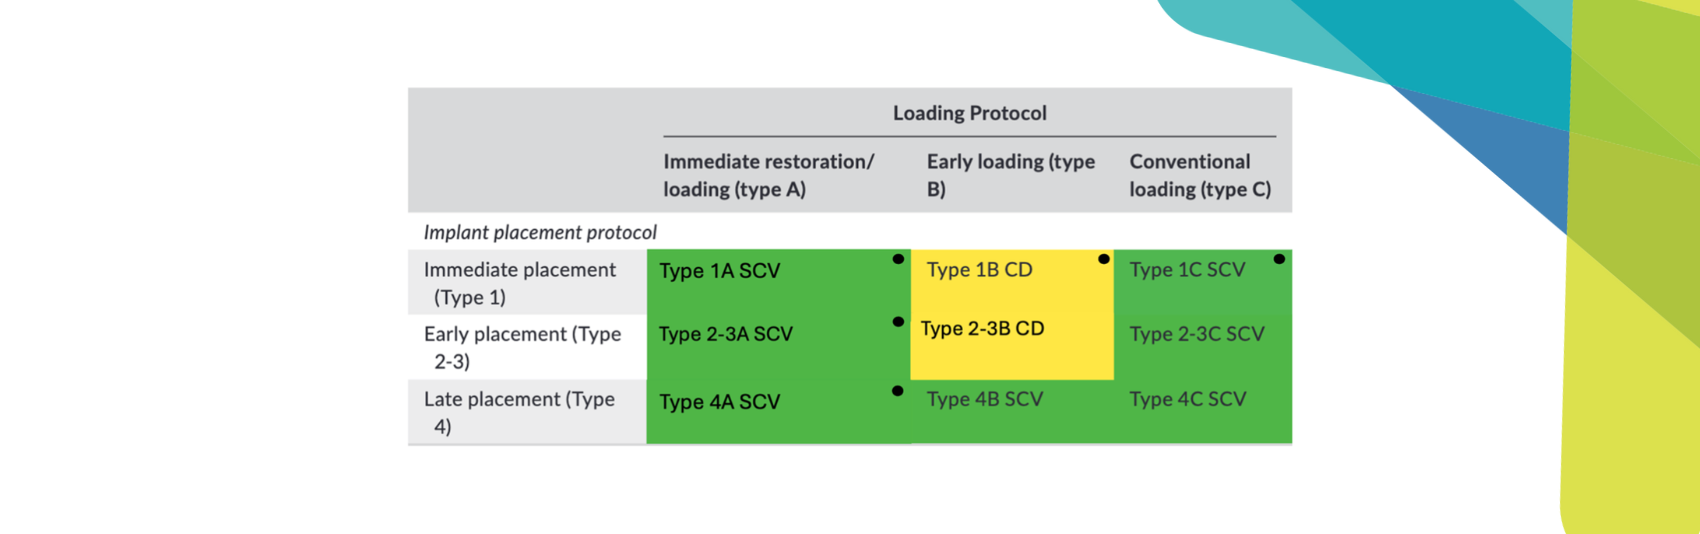Click the "Early placement (Type 2-3)" row label
This screenshot has width=1700, height=534.
(522, 347)
